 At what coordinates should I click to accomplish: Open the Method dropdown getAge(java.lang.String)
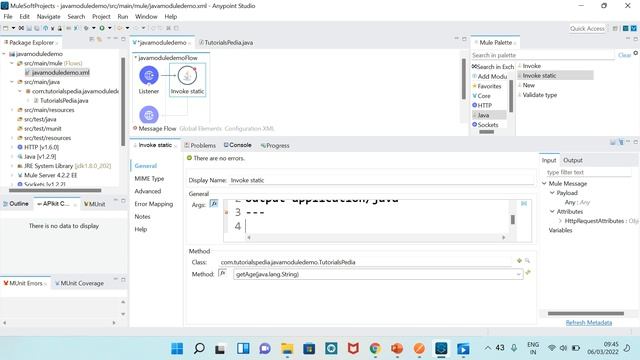pyautogui.click(x=378, y=274)
